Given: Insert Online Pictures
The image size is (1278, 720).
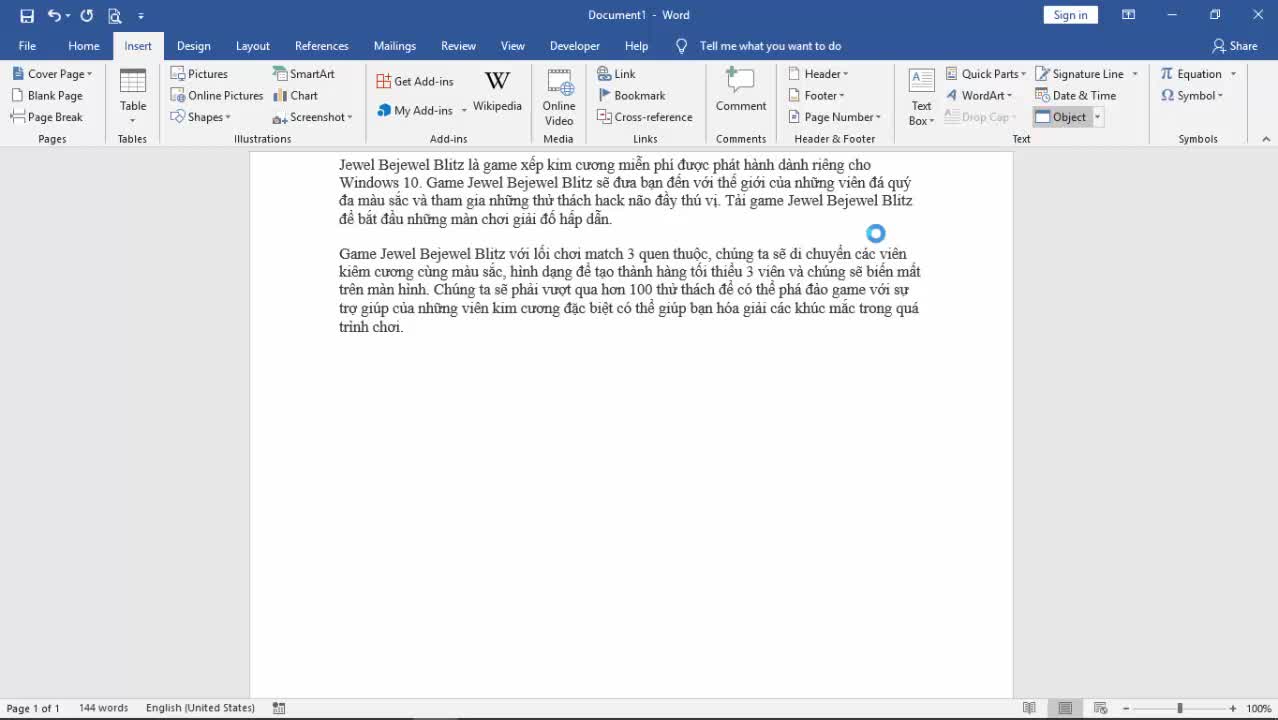Looking at the screenshot, I should click(217, 95).
